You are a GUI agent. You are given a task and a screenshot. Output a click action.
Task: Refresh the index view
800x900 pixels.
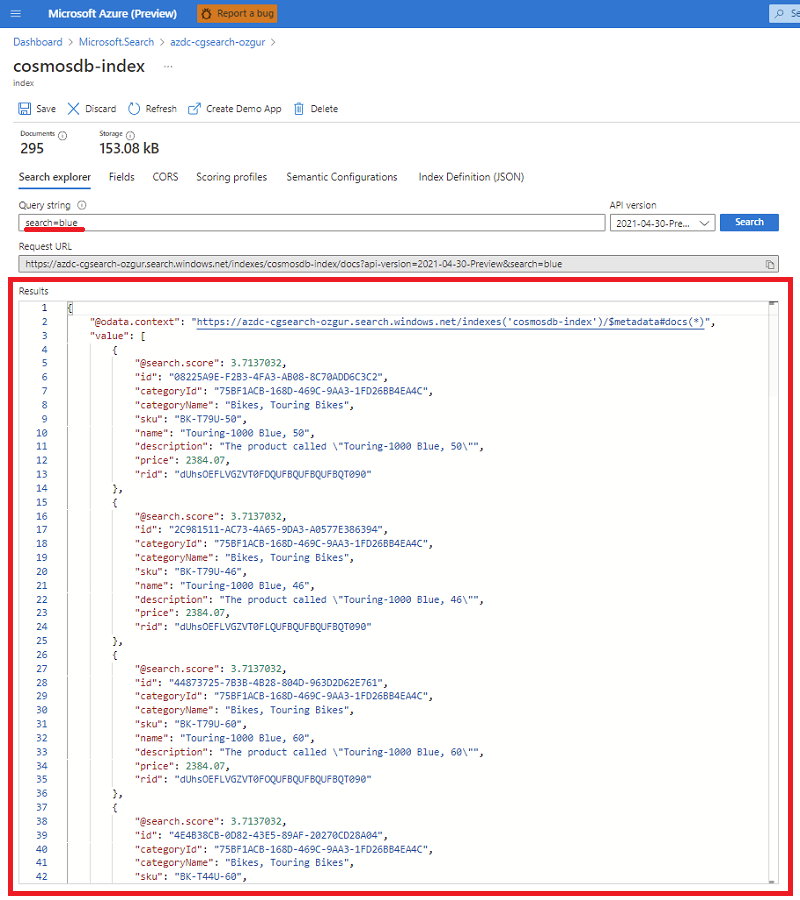point(151,108)
